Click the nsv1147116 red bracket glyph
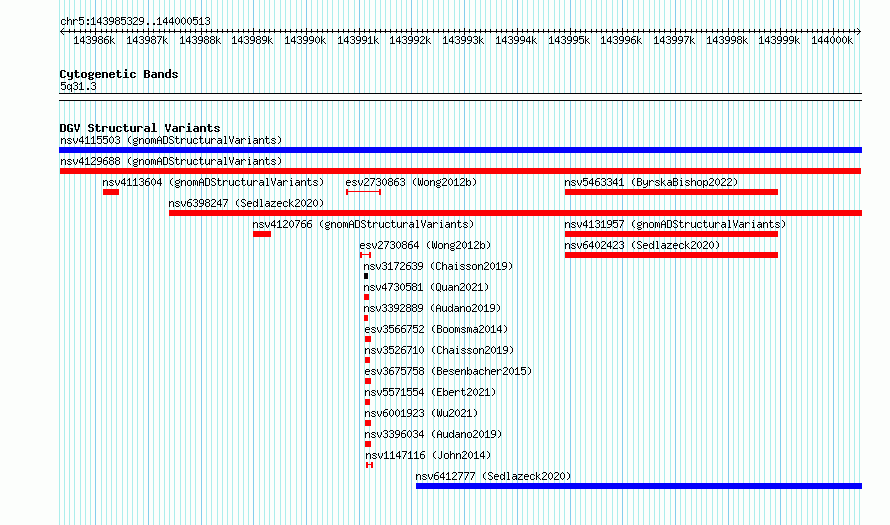Screen dimensions: 890x525 pos(370,465)
